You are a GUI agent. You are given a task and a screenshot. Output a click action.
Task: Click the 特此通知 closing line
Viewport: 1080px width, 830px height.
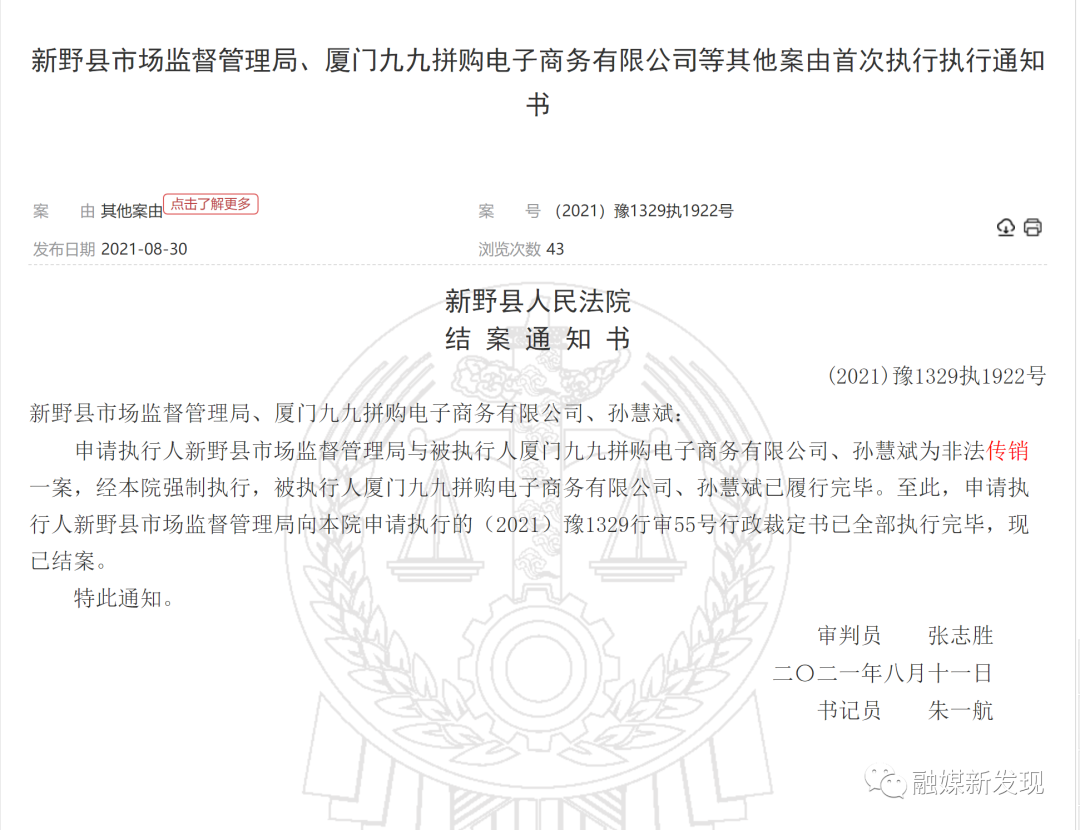click(124, 598)
